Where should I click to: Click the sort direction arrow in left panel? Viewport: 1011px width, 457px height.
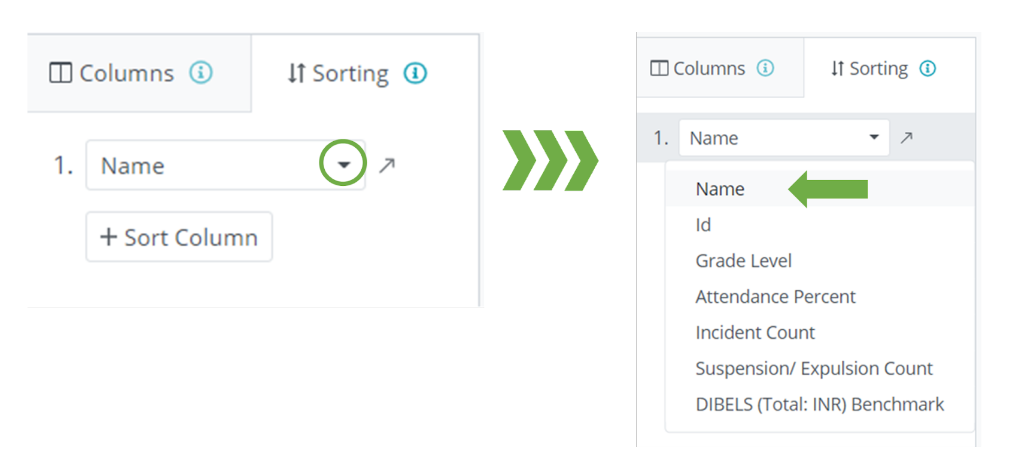coord(387,165)
